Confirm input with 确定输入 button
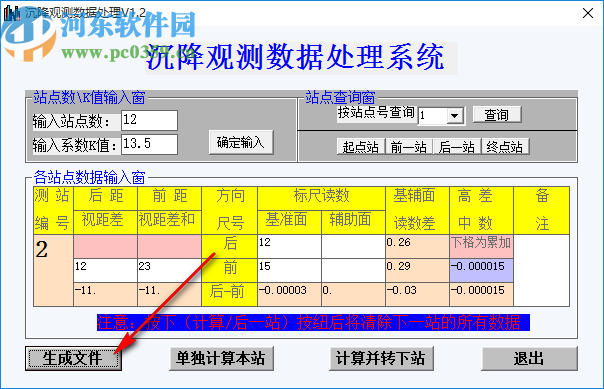Viewport: 604px width, 389px height. pyautogui.click(x=241, y=143)
